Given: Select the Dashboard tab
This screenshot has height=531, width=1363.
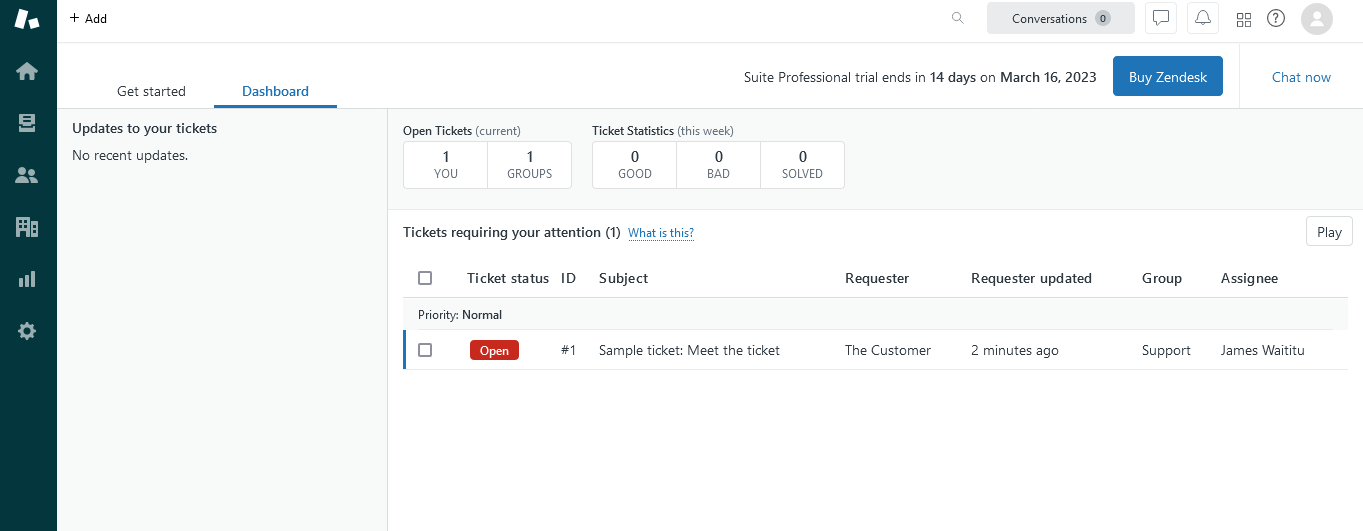Looking at the screenshot, I should 275,91.
